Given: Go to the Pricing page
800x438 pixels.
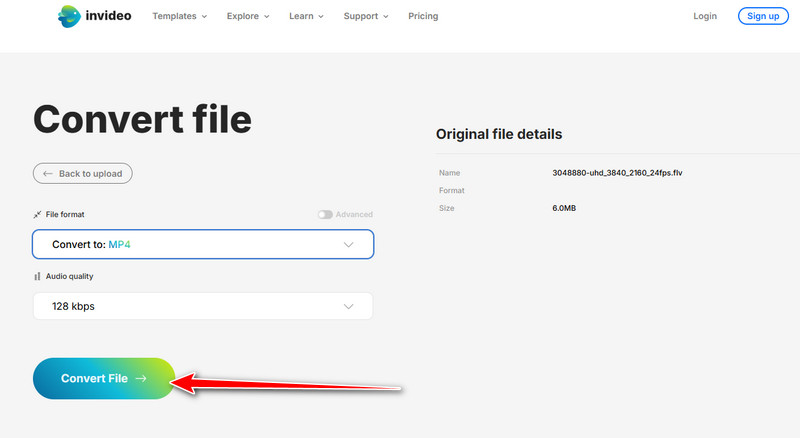Looking at the screenshot, I should 423,16.
